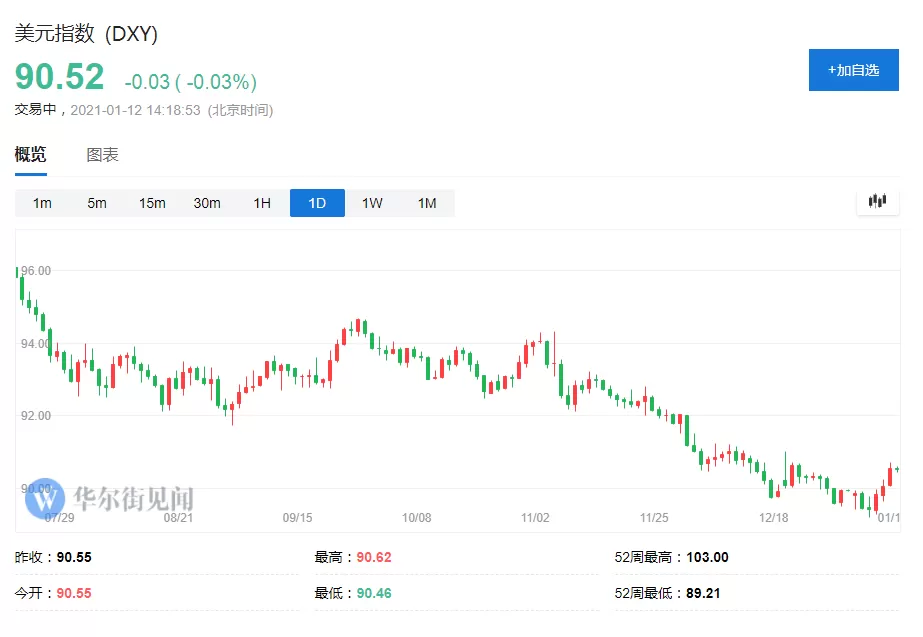Switch to the 图表 chart tab

click(102, 155)
